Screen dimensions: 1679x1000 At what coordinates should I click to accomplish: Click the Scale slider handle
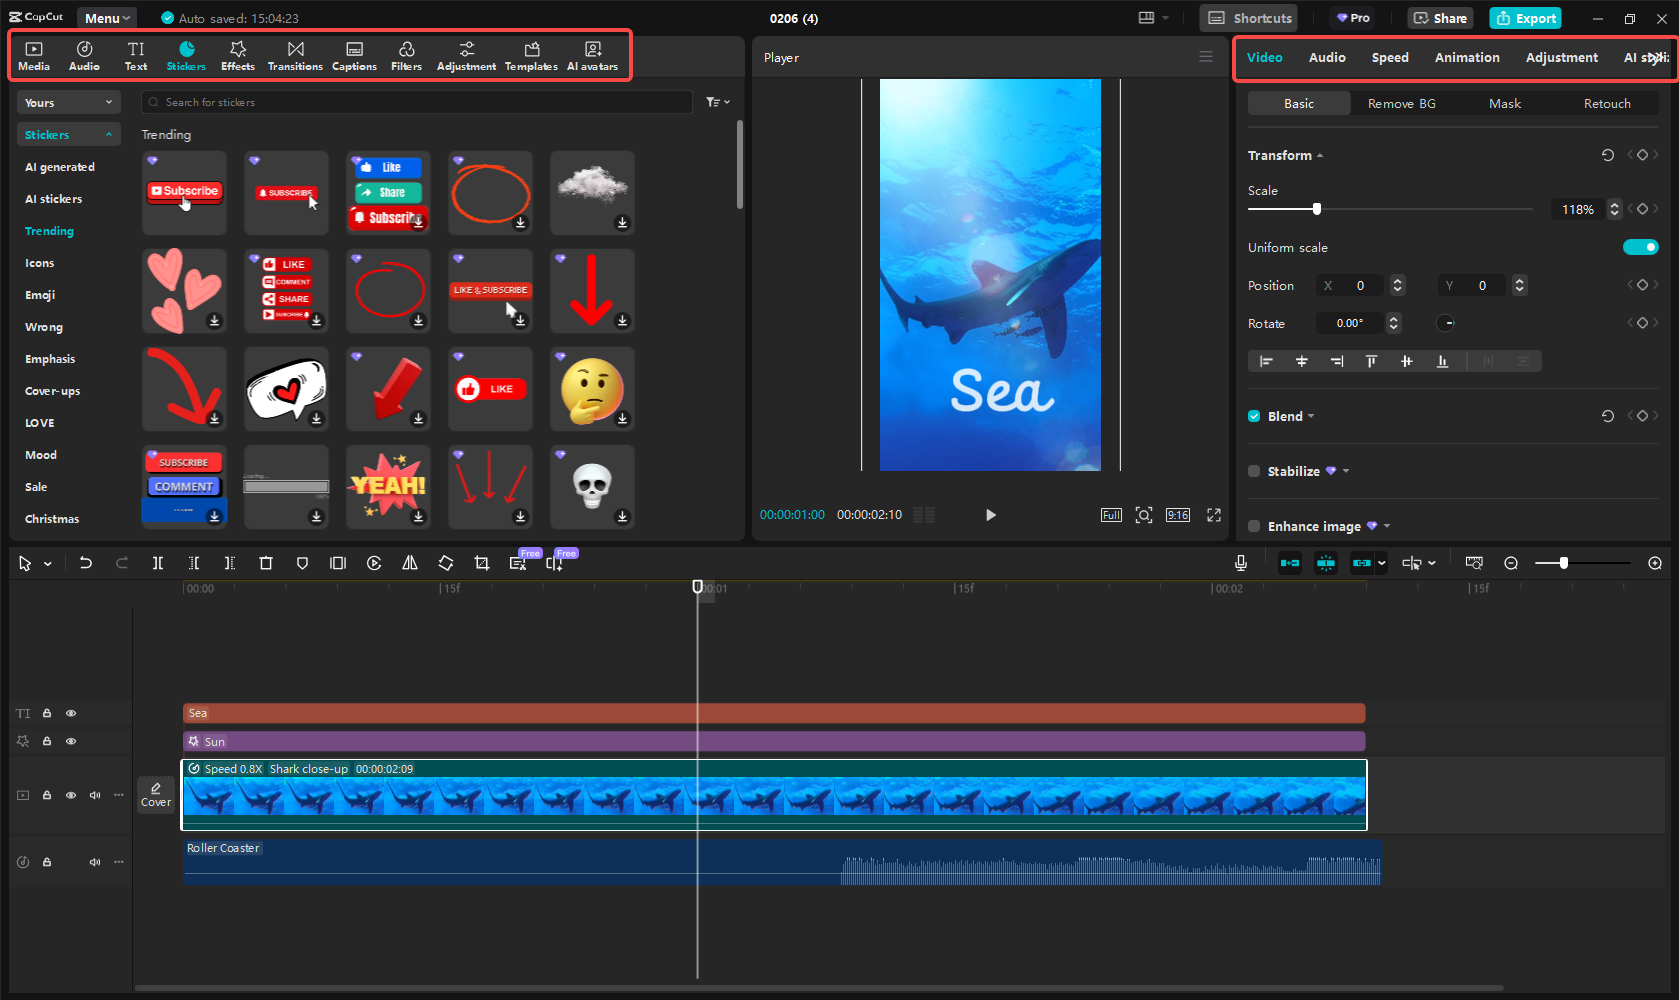coord(1317,209)
